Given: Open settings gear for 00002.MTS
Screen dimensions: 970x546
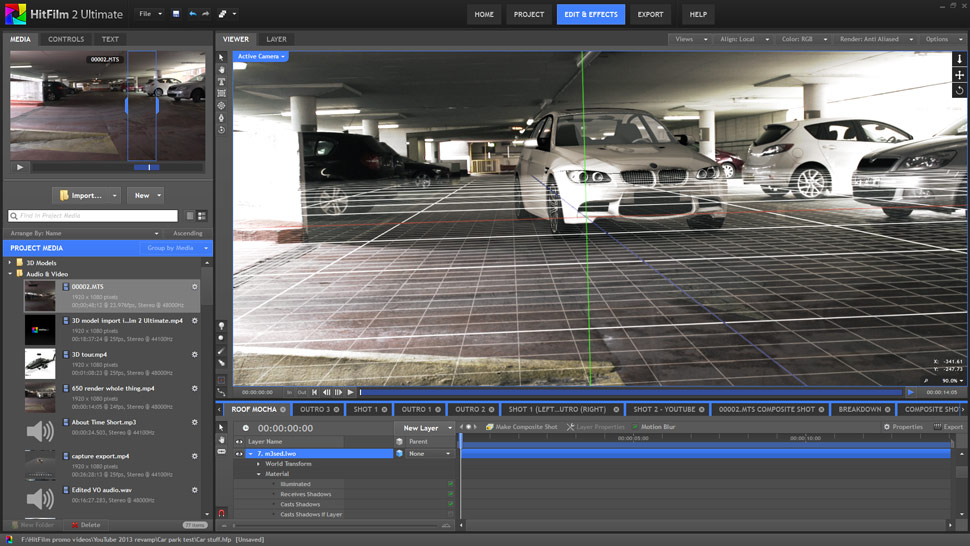Looking at the screenshot, I should point(195,287).
